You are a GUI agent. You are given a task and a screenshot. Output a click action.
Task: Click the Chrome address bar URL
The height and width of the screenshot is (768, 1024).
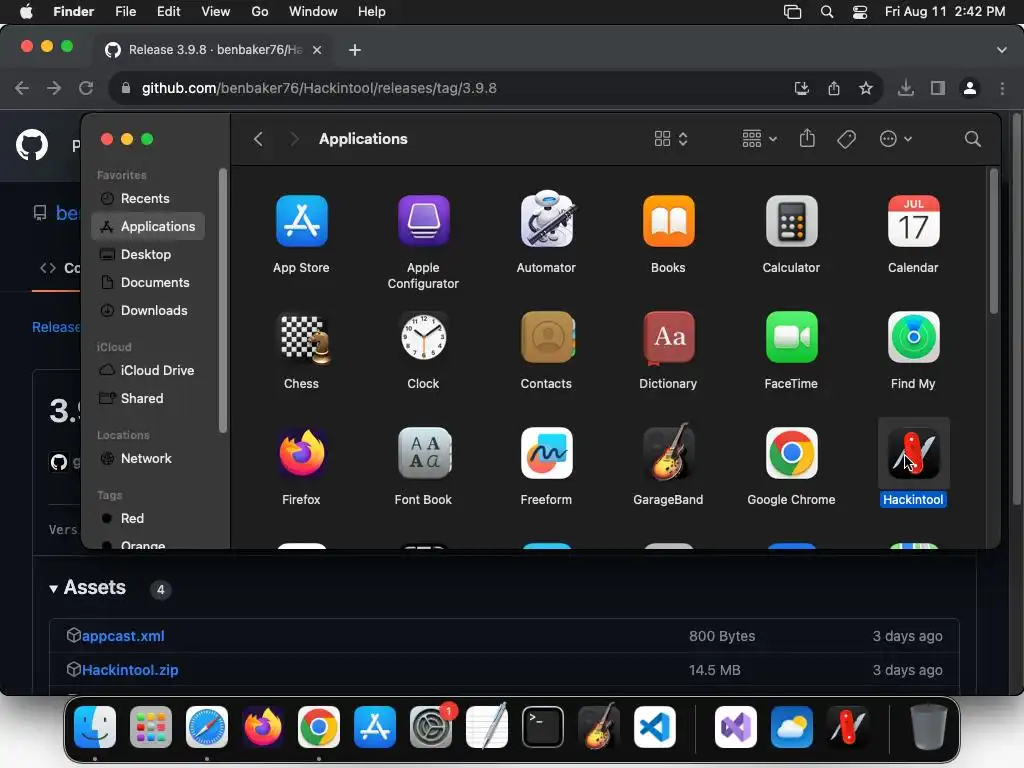[319, 88]
